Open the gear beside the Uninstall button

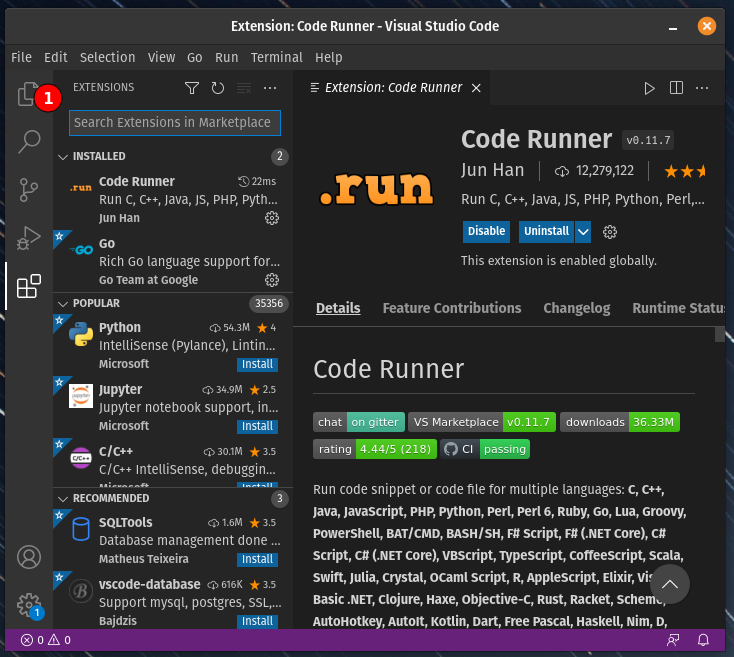pos(609,232)
